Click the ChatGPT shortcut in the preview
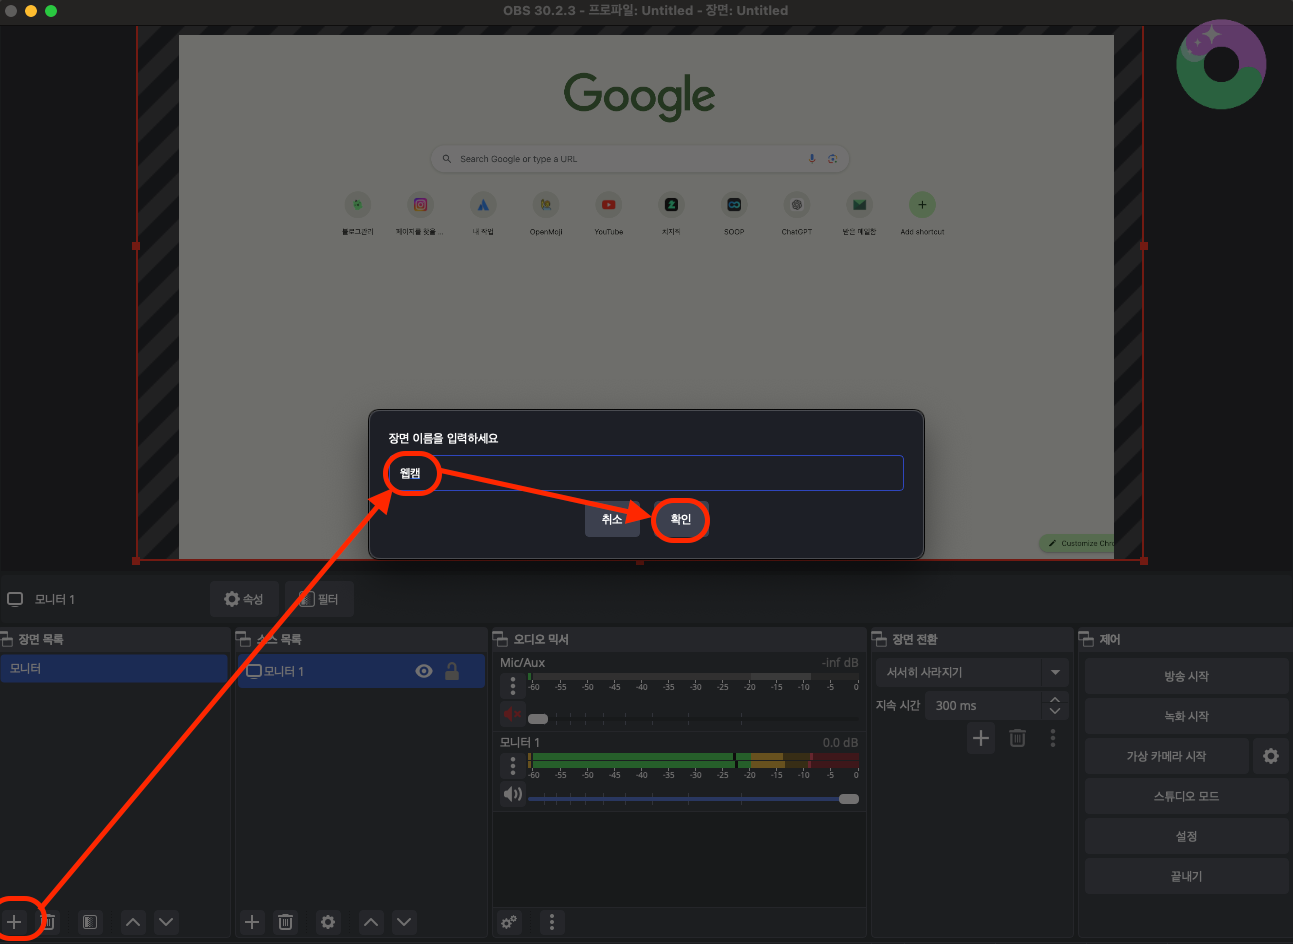 coord(796,214)
